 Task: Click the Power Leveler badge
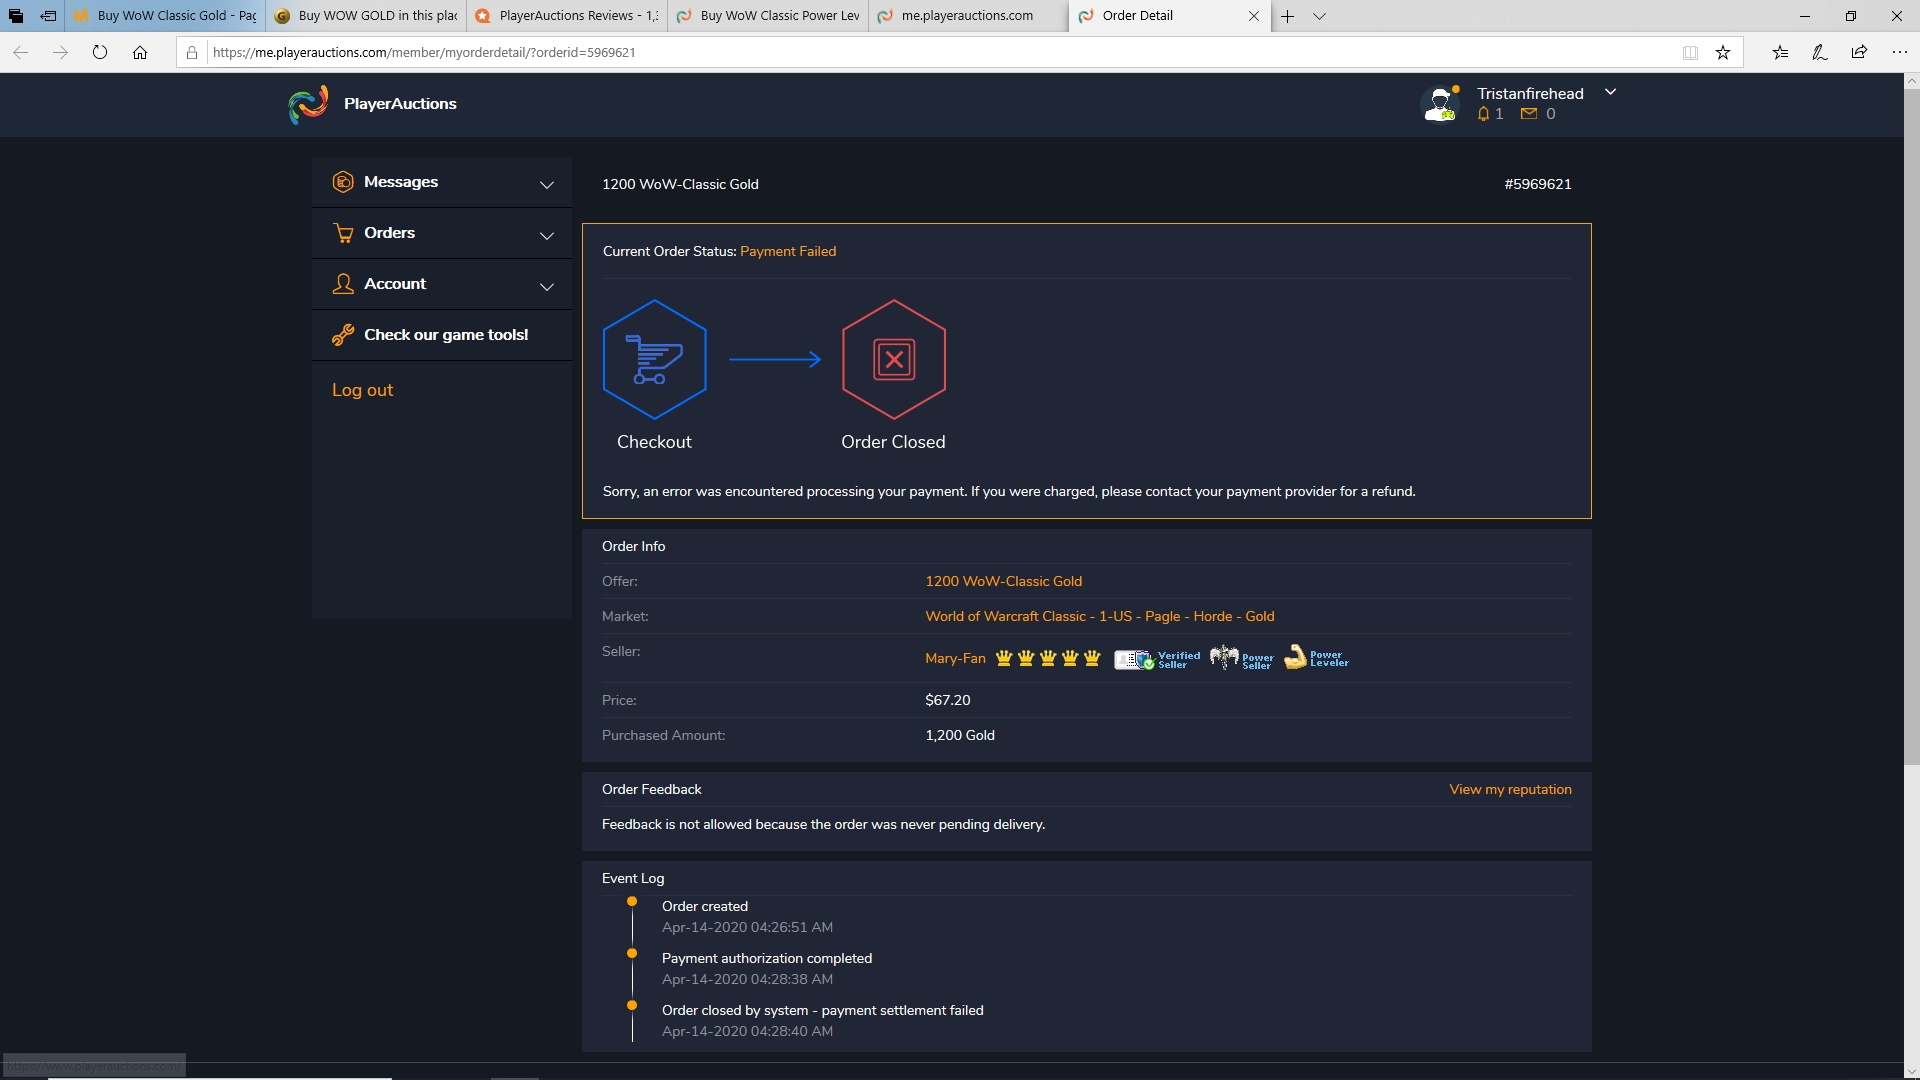[x=1315, y=658]
